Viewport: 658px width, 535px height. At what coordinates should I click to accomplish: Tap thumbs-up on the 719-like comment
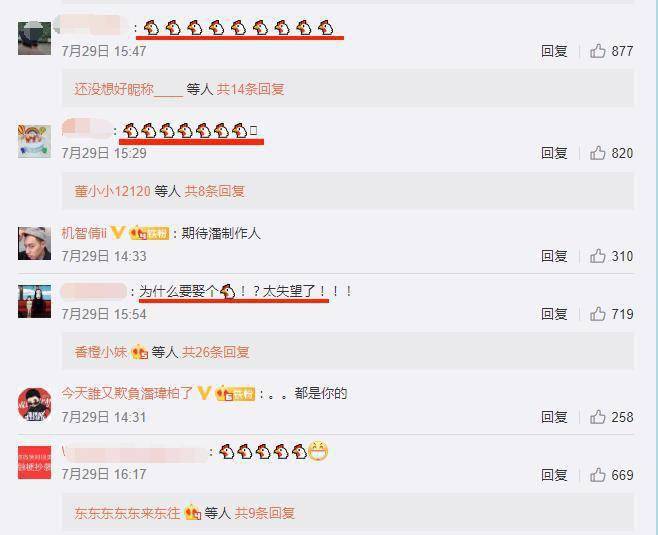click(x=598, y=314)
